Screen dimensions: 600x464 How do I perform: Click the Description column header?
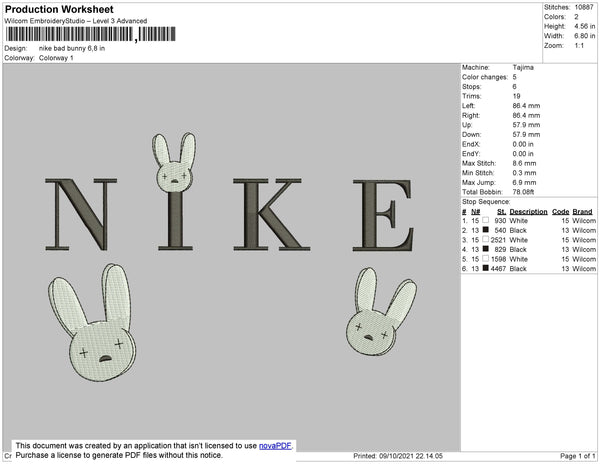click(x=528, y=211)
